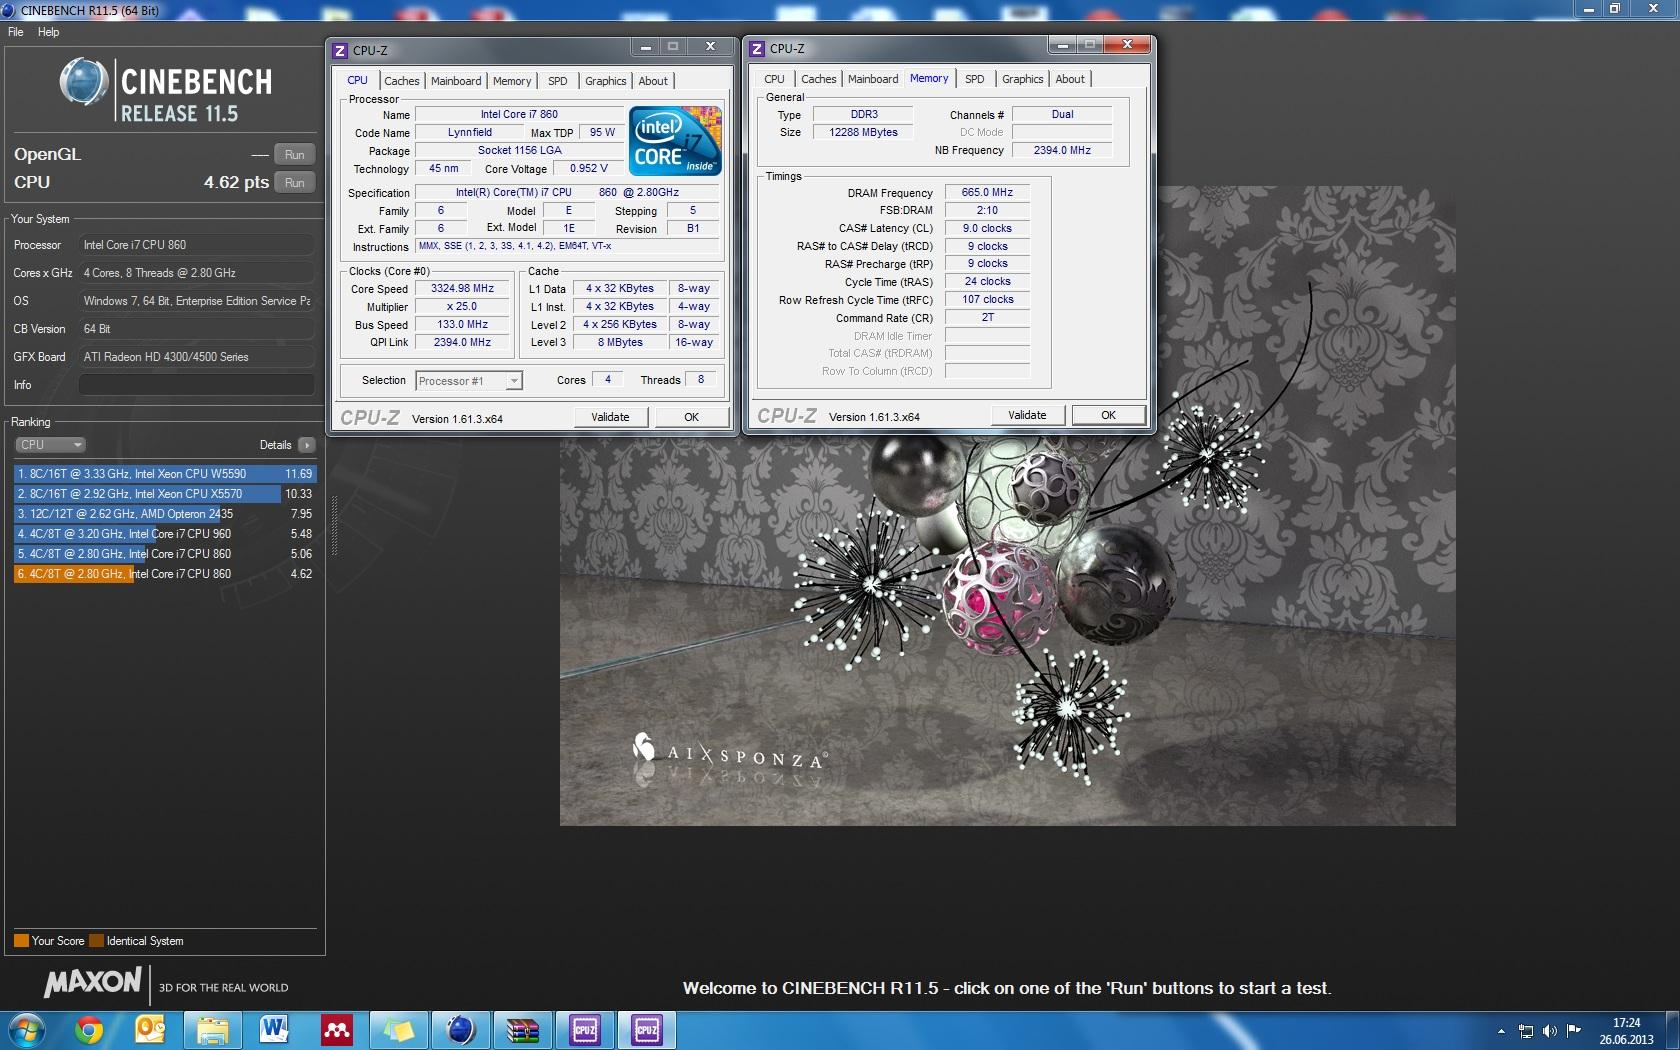
Task: Click the Intel Core i7 logo in CPU-Z
Action: (676, 141)
